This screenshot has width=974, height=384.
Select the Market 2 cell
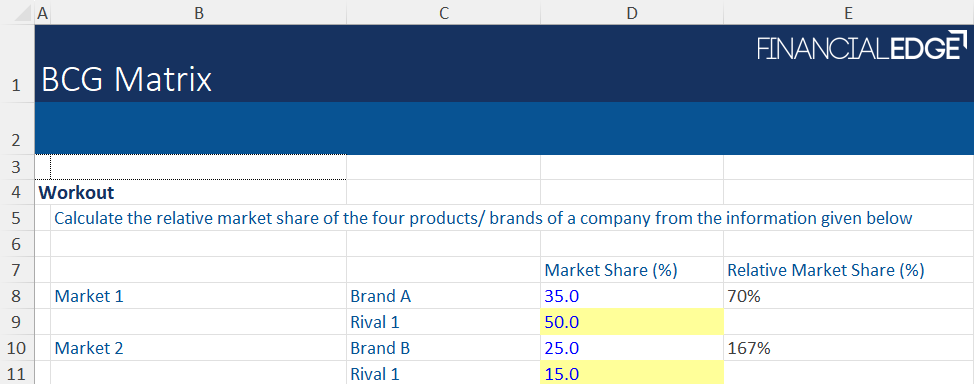(199, 348)
